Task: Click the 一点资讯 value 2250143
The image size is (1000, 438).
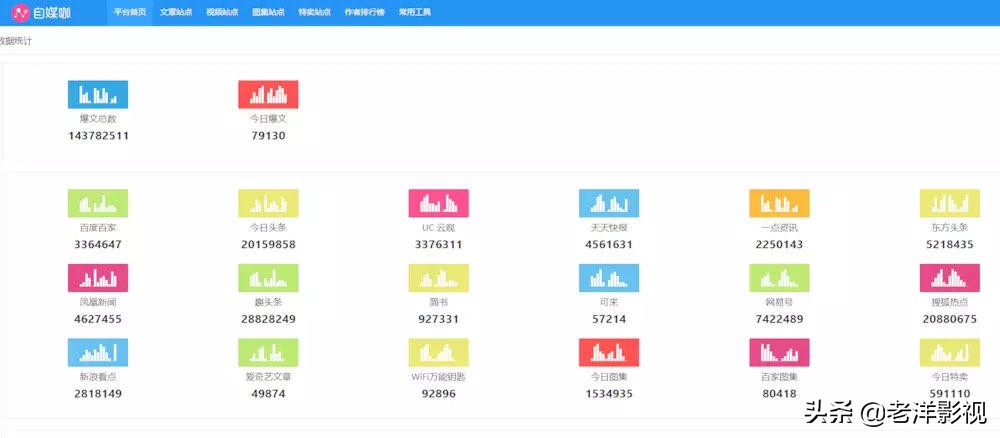Action: tap(779, 244)
